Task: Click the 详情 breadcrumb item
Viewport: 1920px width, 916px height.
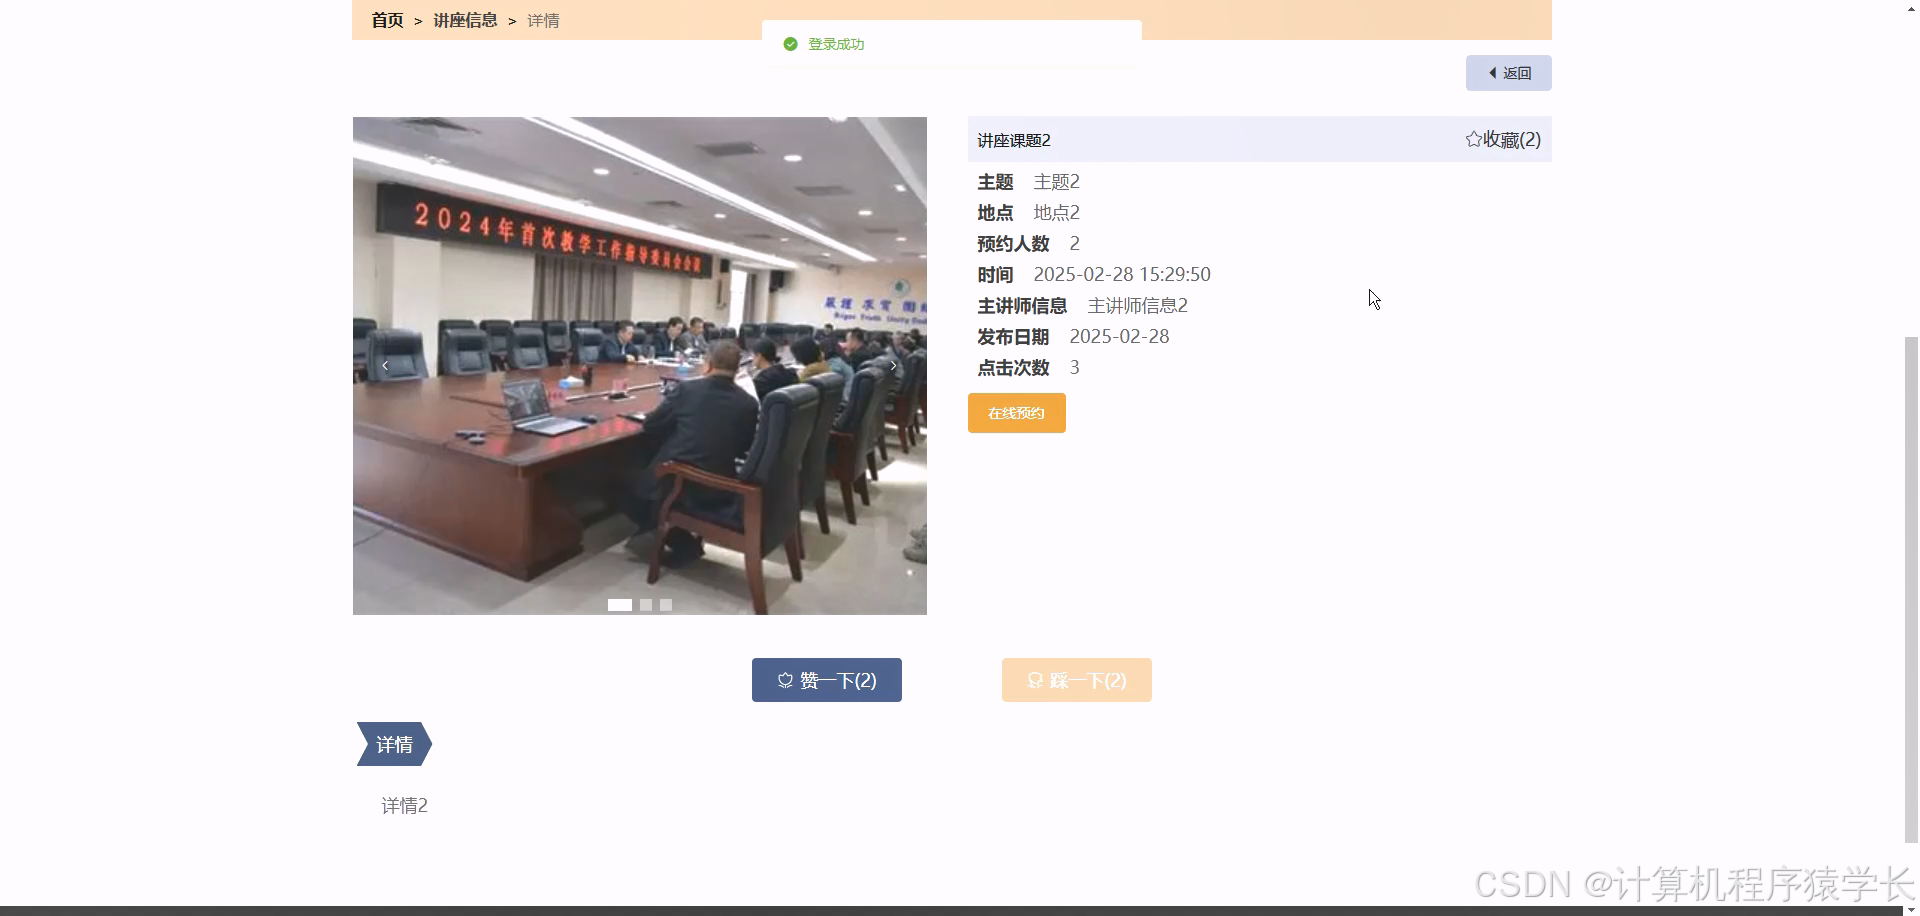Action: [542, 20]
